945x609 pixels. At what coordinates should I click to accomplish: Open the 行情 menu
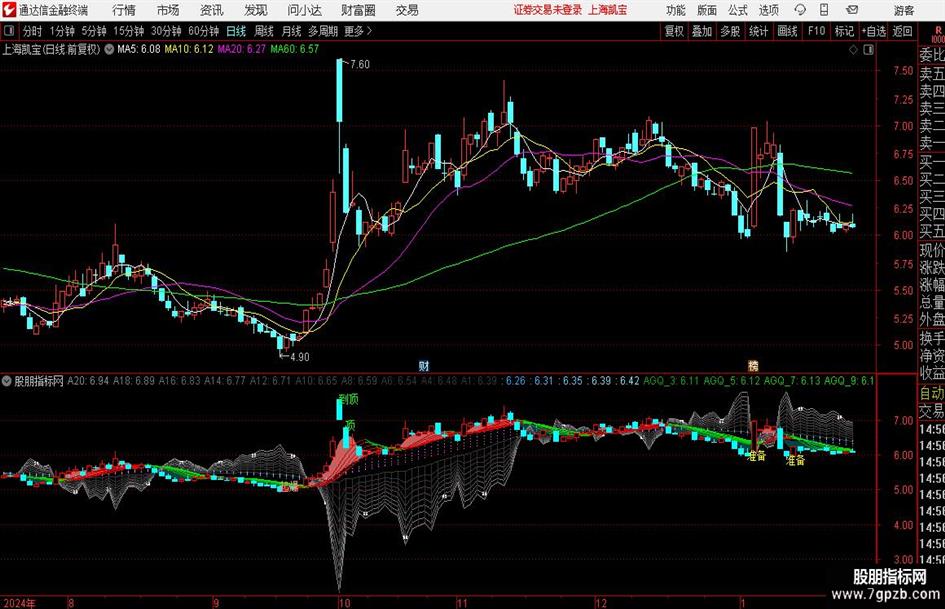124,10
